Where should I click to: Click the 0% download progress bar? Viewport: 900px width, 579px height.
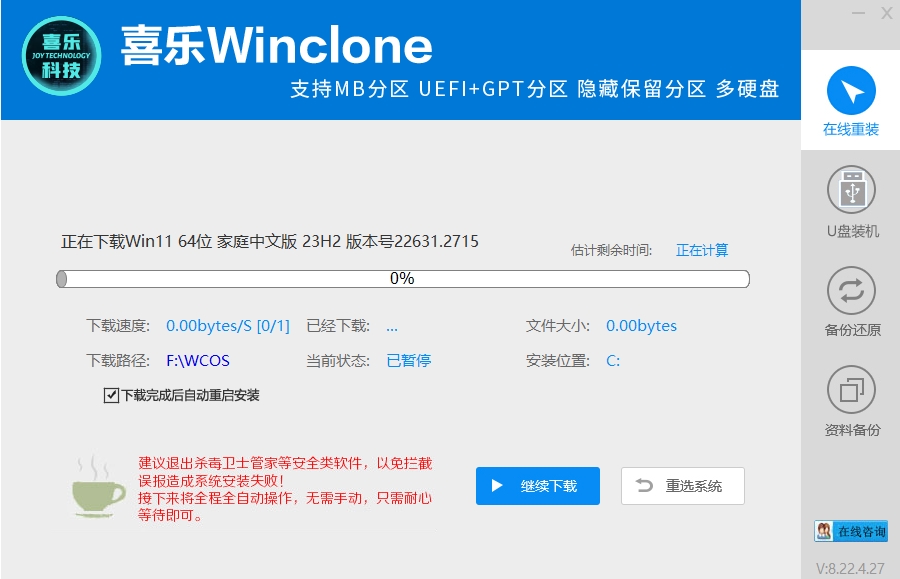403,279
